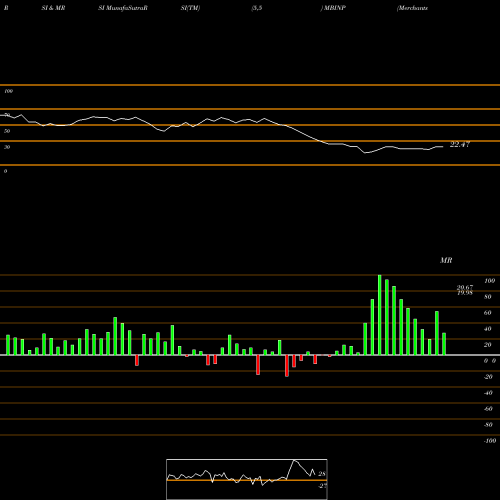Click the 79.98 value beside the histogram
500x500 pixels.
click(465, 293)
